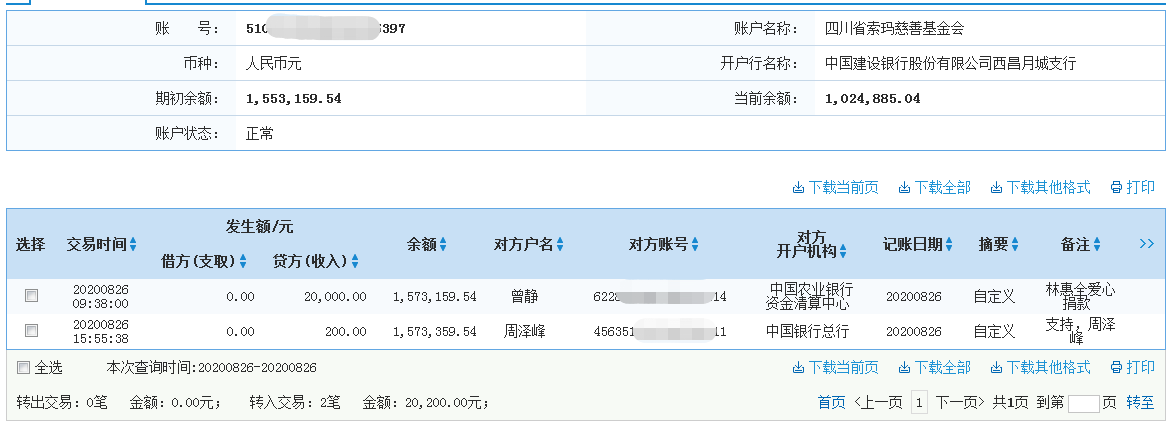Click bottom 下载当前页 link
The height and width of the screenshot is (421, 1169).
pyautogui.click(x=835, y=367)
